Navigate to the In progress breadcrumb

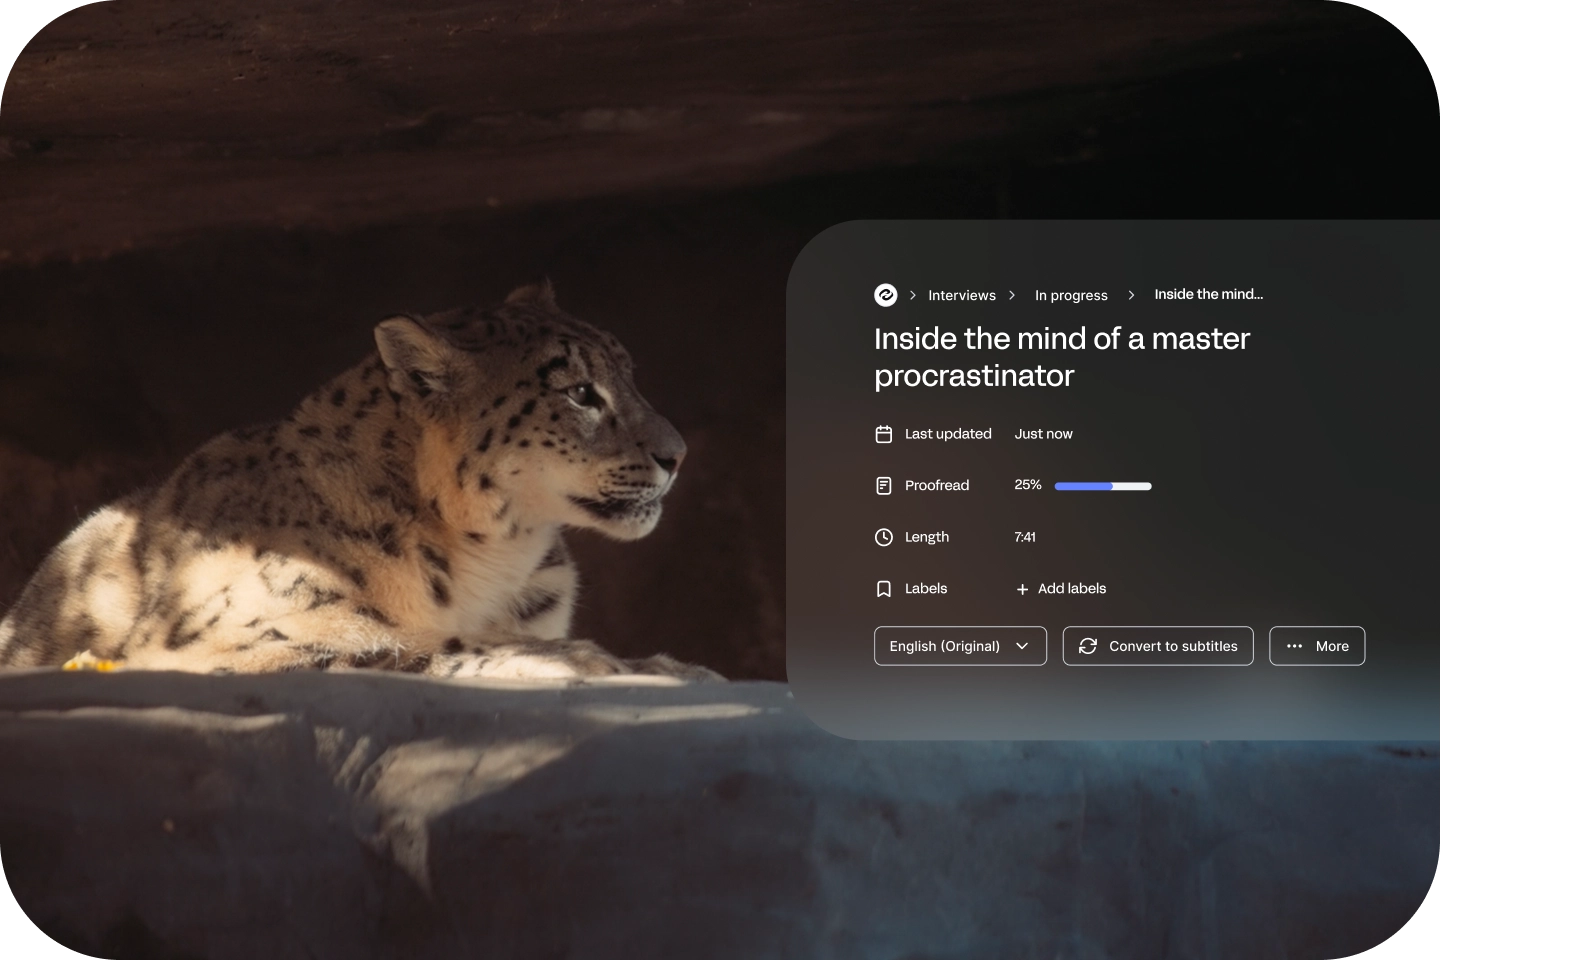coord(1071,295)
